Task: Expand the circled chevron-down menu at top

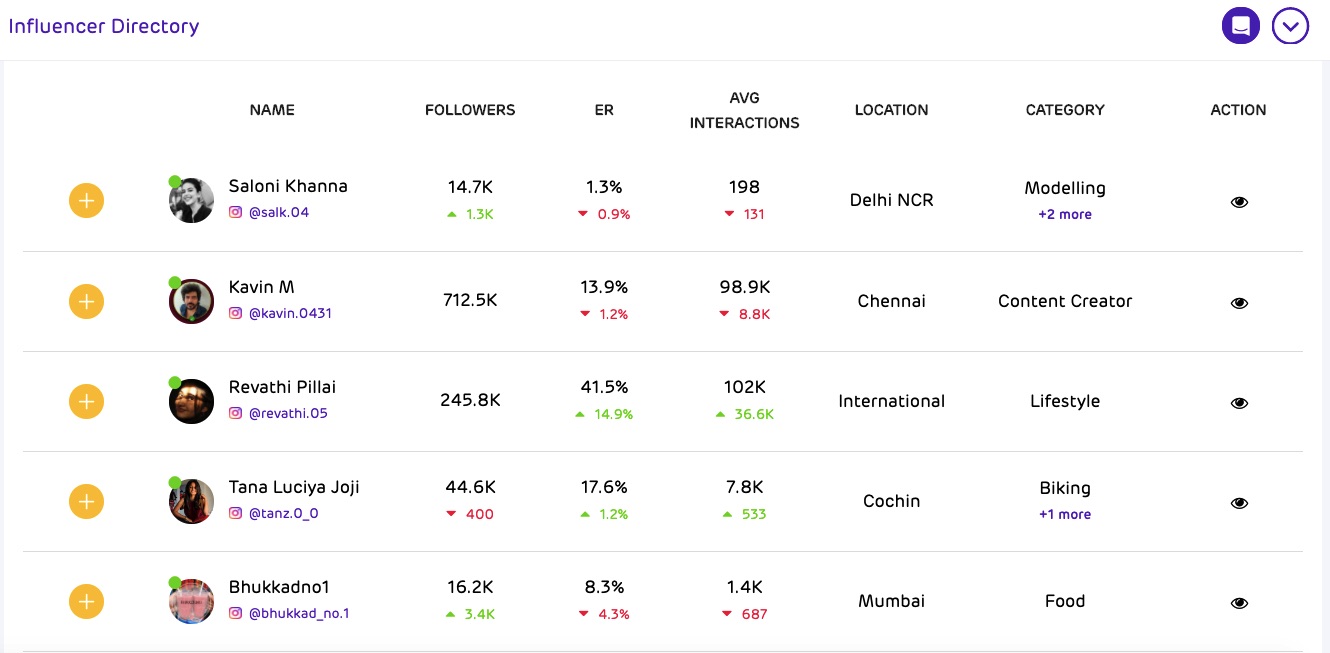Action: 1290,26
